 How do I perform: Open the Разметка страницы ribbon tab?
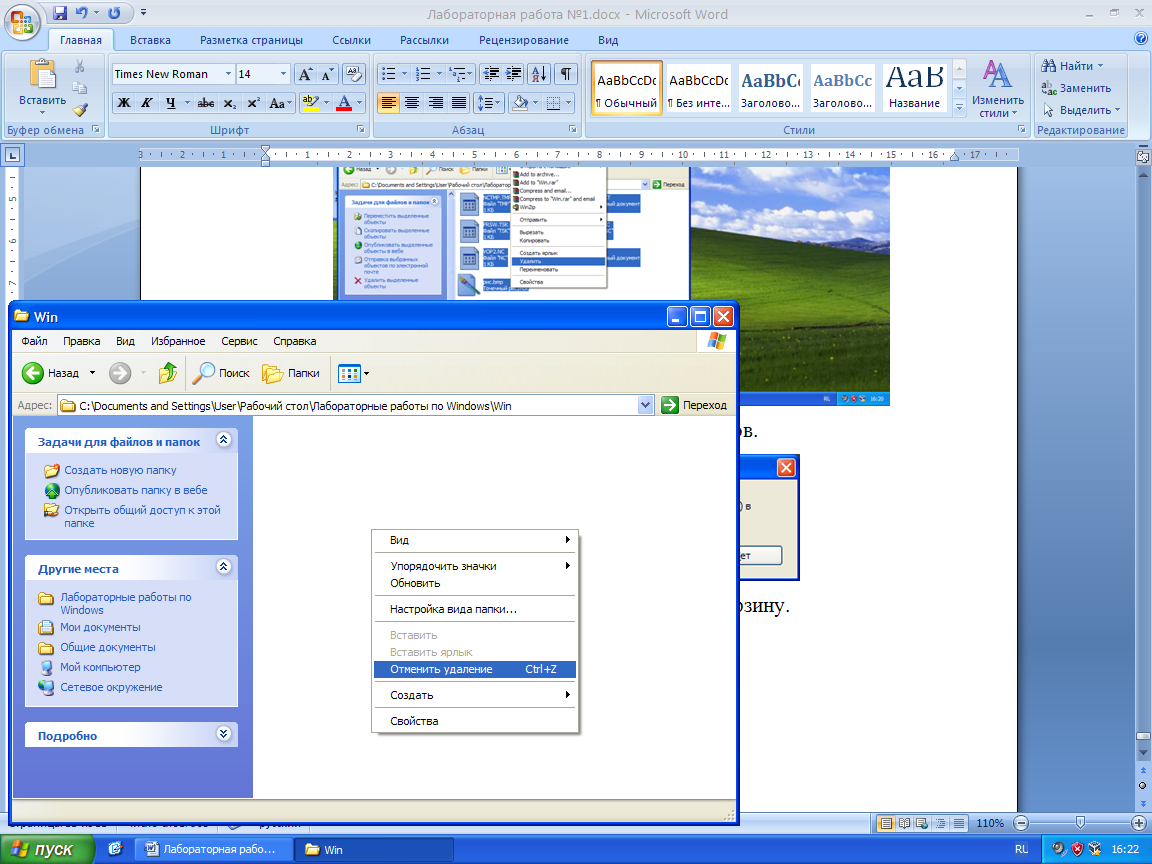tap(251, 40)
